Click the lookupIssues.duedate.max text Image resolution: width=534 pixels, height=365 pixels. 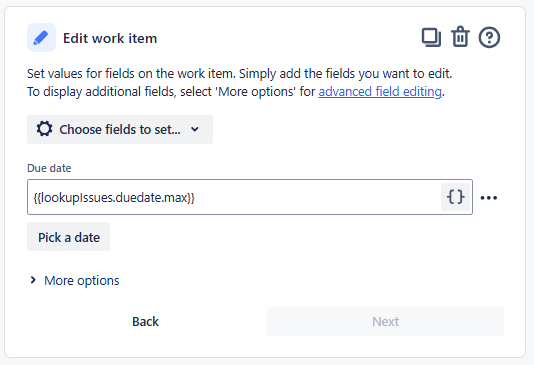(114, 197)
